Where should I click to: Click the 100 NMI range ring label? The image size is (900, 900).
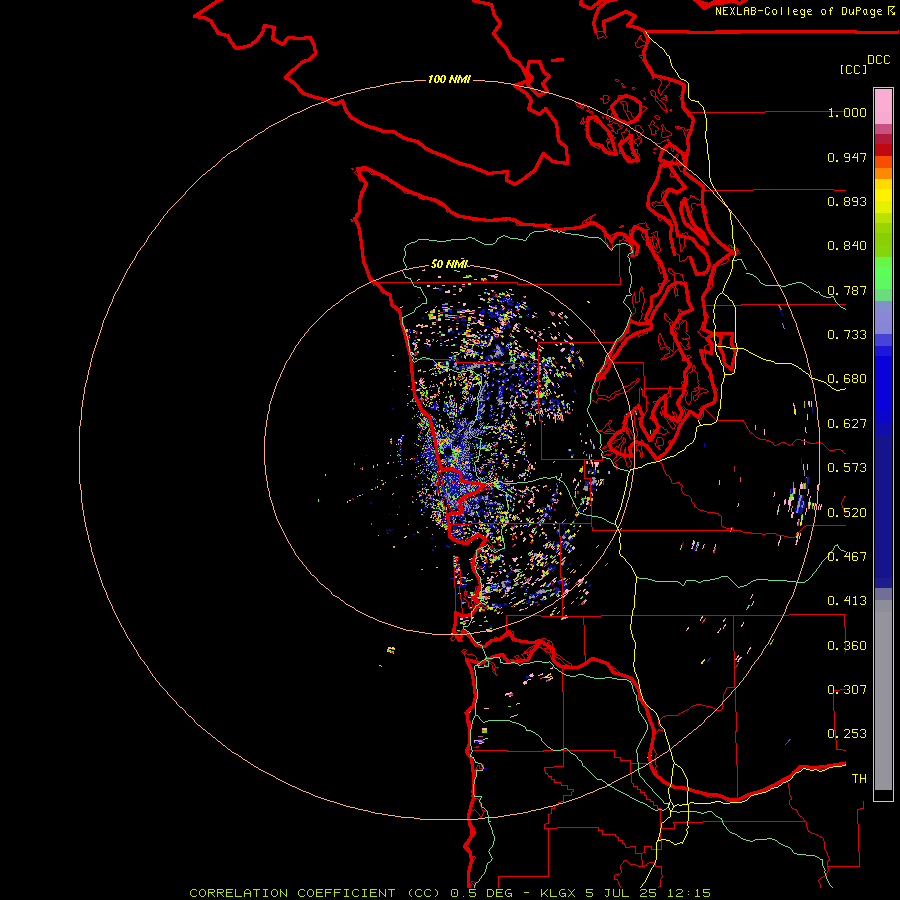449,79
